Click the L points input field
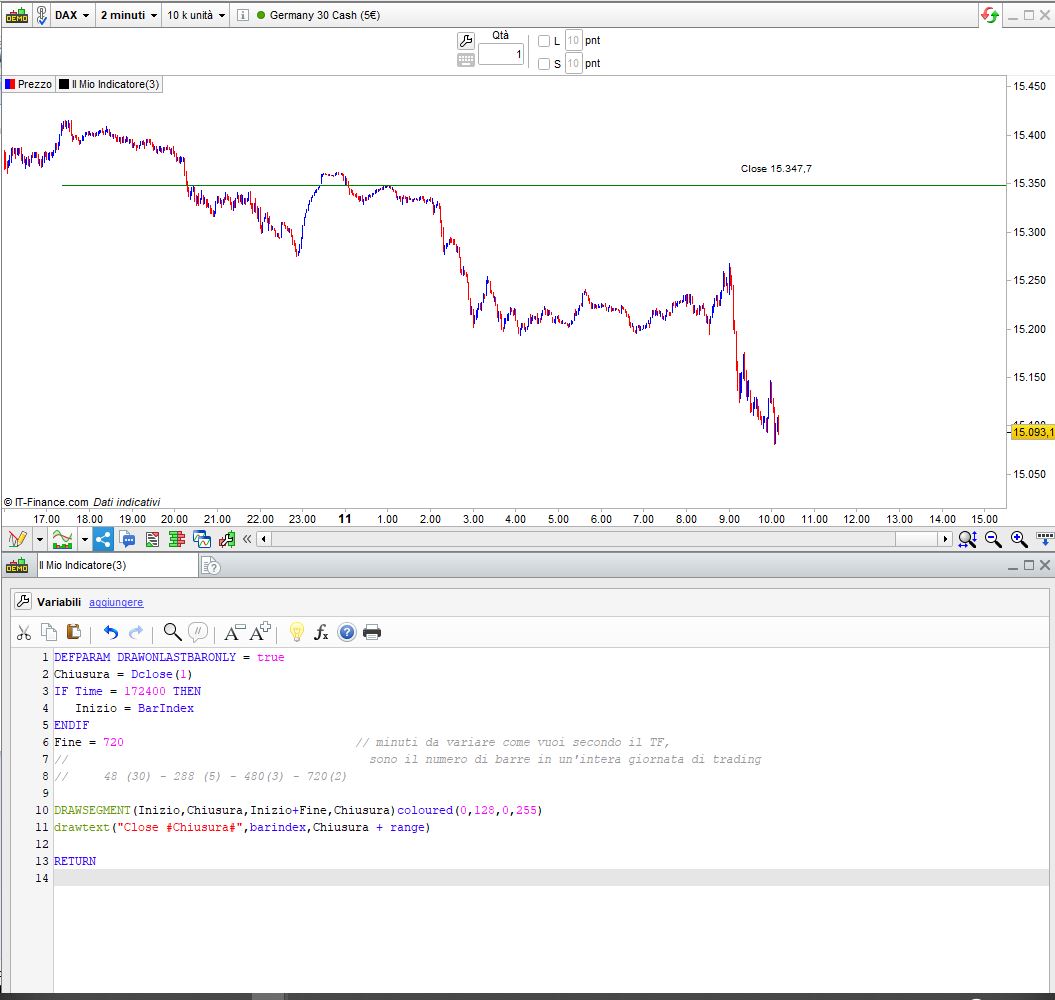 point(573,40)
